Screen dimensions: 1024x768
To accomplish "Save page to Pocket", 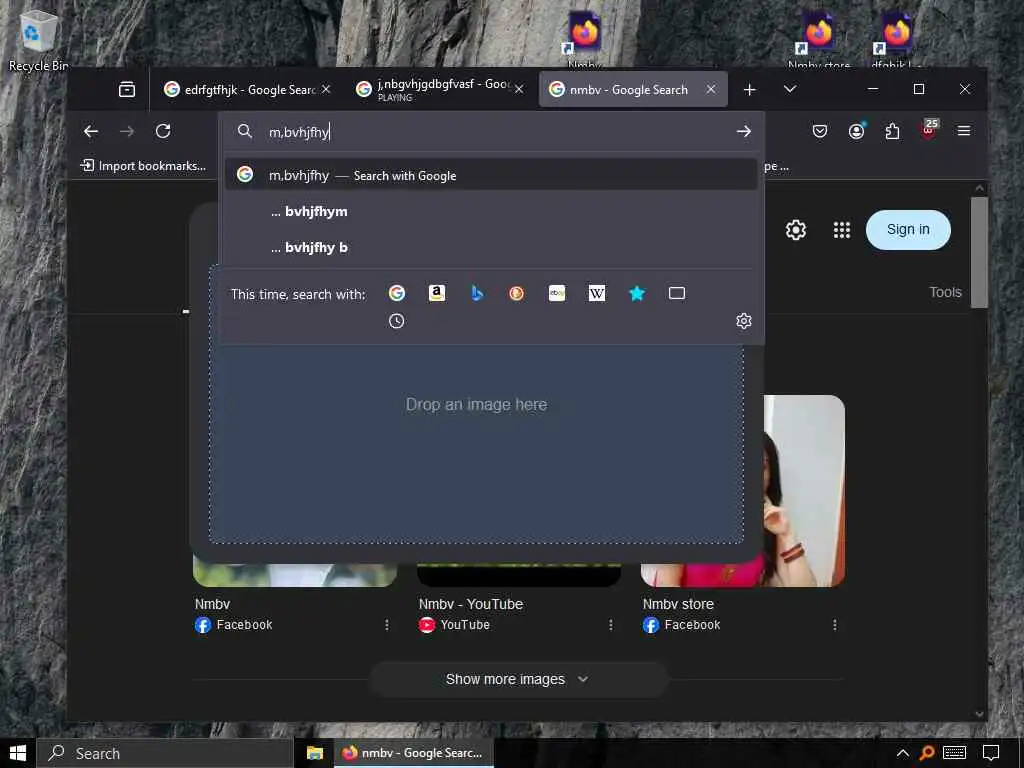I will pyautogui.click(x=820, y=131).
